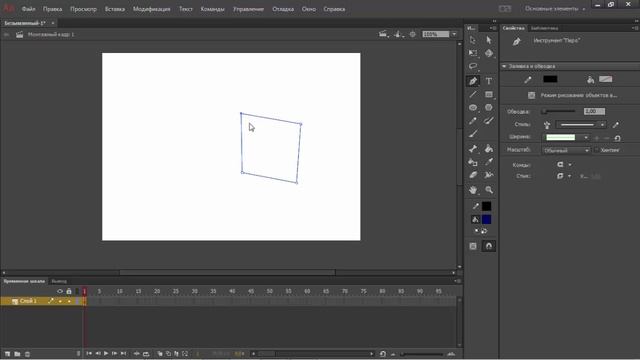Viewport: 640px width, 360px height.
Task: Open the Текст menu
Action: pos(186,9)
